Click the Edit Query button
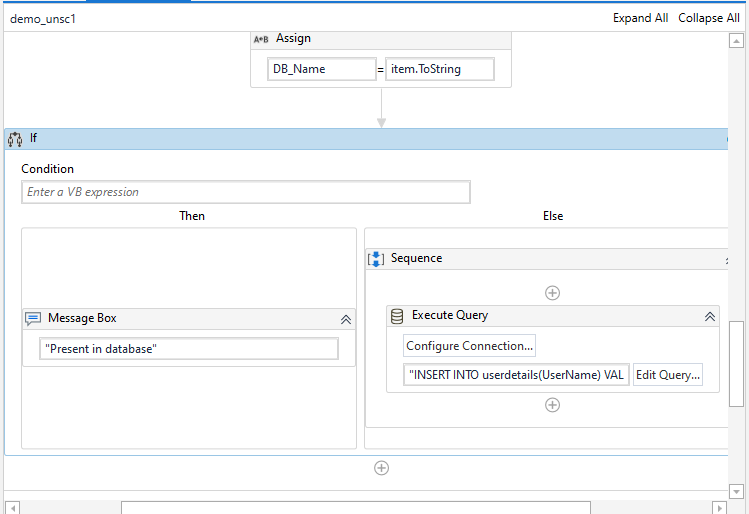Screen dimensions: 749x514 click(668, 376)
